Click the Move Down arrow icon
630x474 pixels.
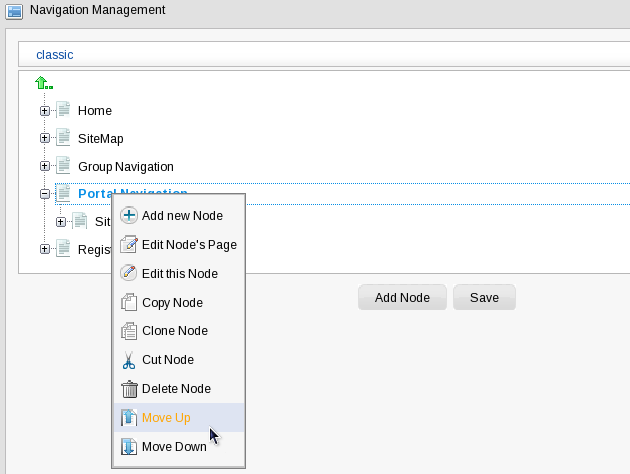(x=128, y=446)
